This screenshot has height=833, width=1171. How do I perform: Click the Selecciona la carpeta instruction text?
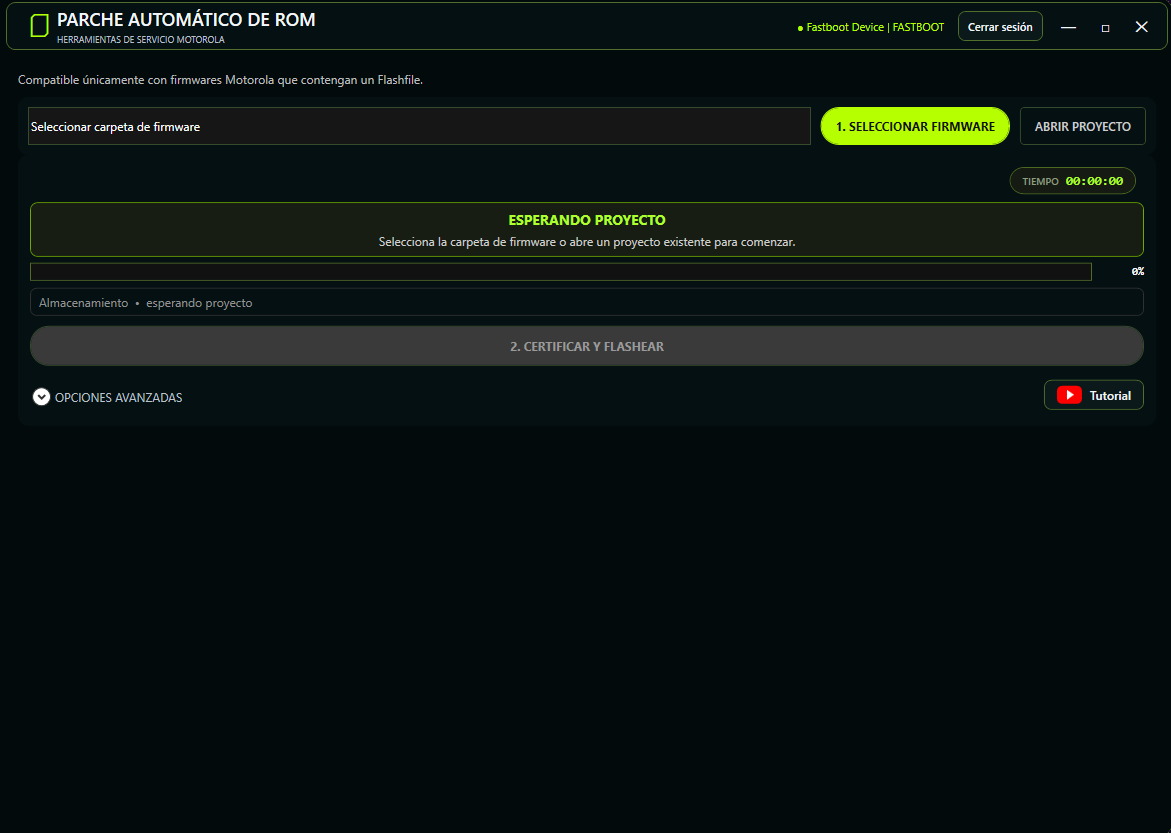click(x=586, y=242)
